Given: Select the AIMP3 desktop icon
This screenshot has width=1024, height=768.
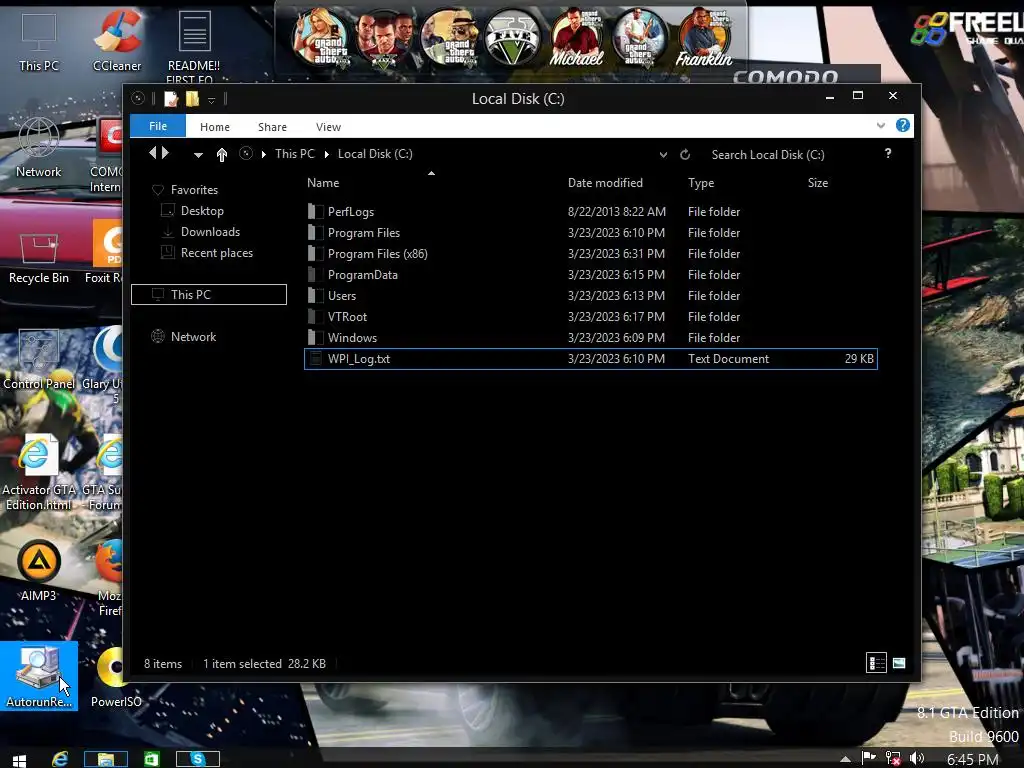Looking at the screenshot, I should (x=39, y=571).
